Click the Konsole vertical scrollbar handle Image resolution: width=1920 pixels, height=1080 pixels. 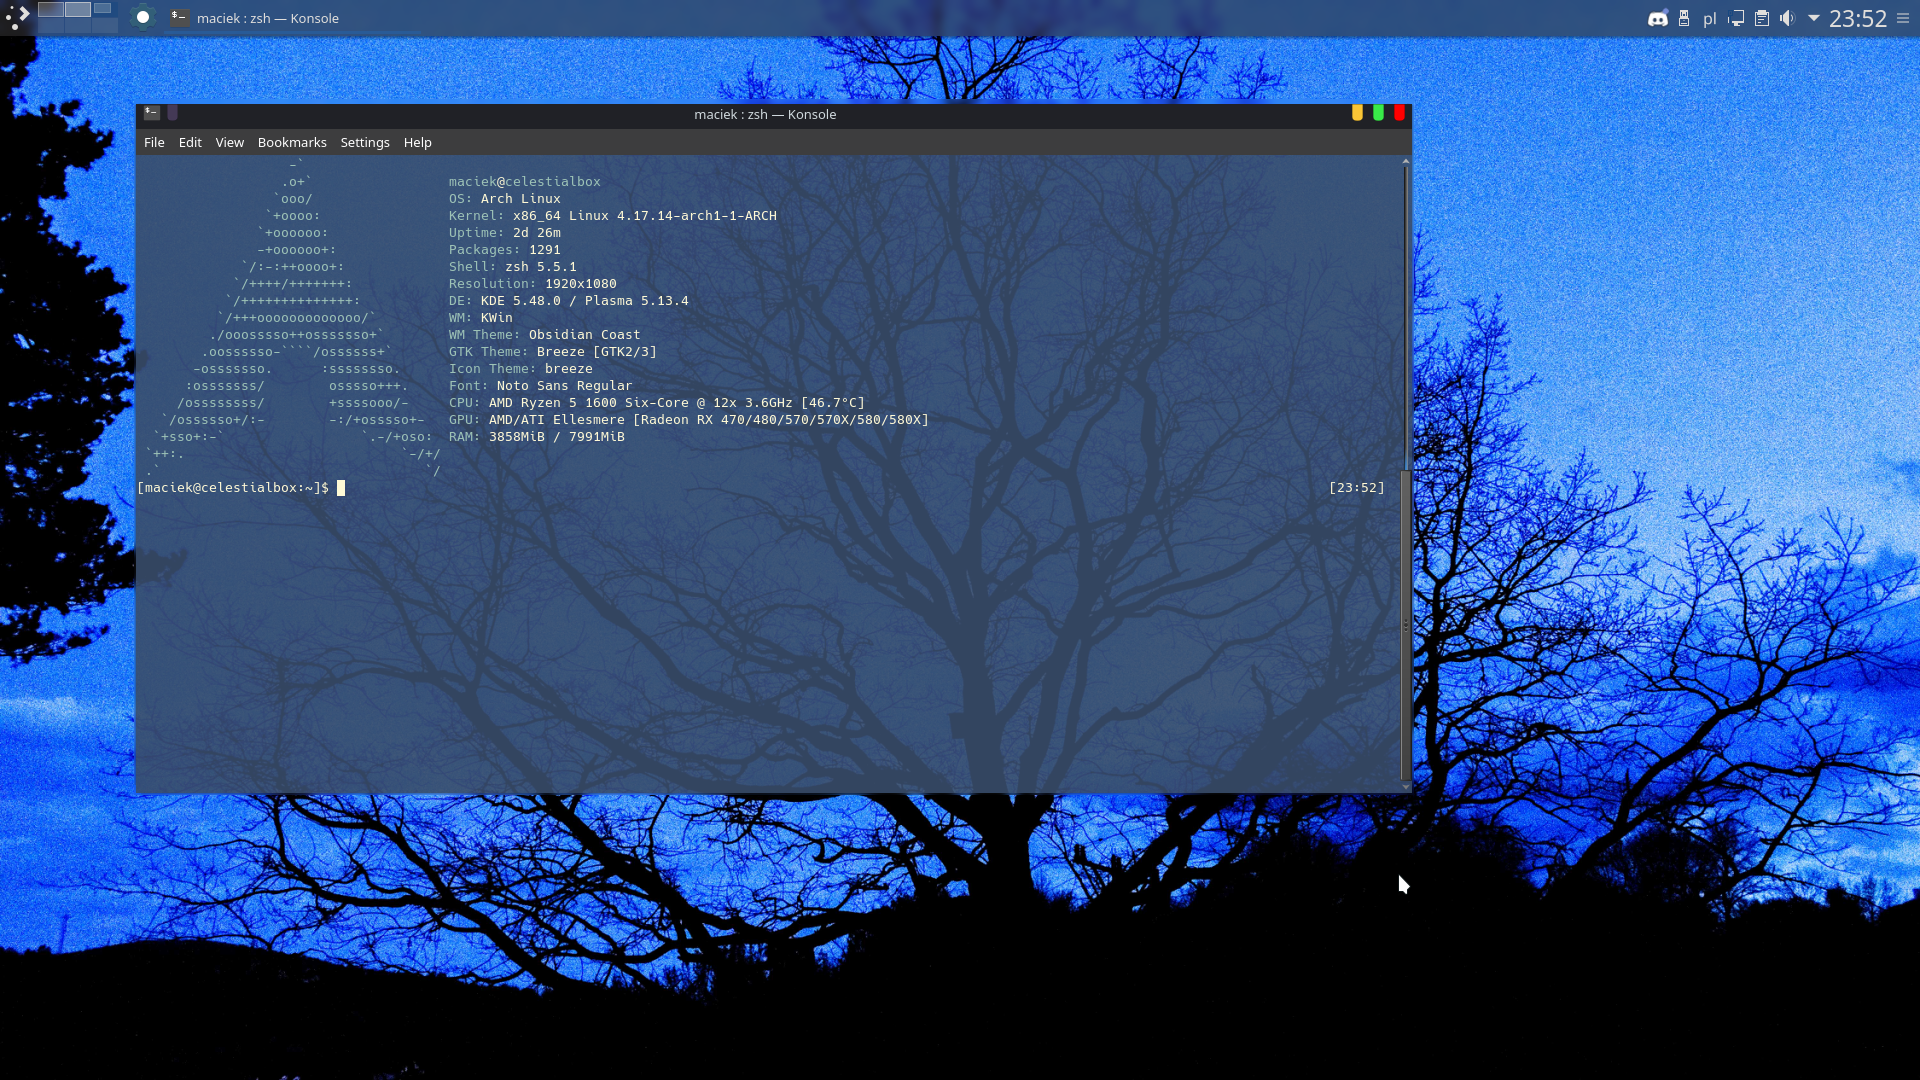(1406, 625)
